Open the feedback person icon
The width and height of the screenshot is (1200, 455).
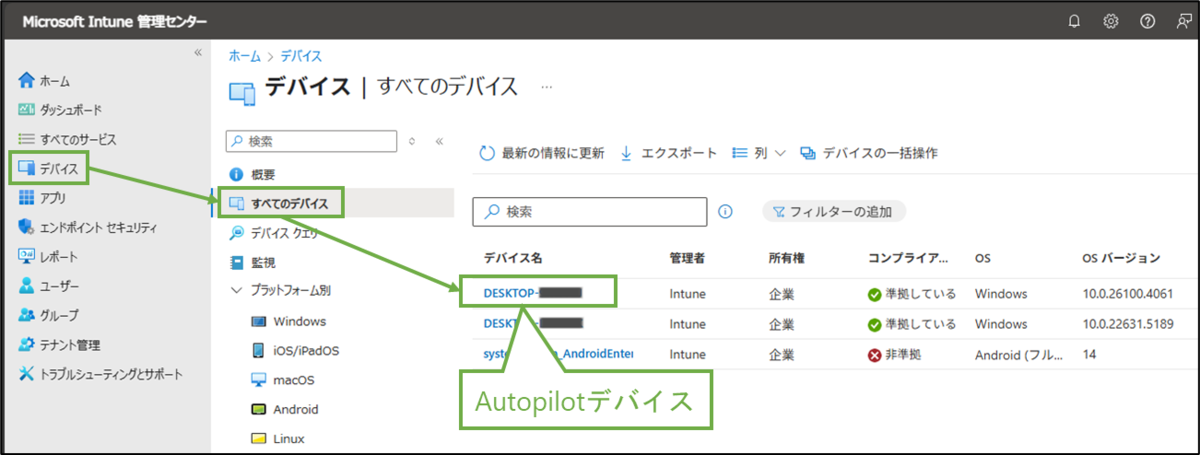point(1182,22)
